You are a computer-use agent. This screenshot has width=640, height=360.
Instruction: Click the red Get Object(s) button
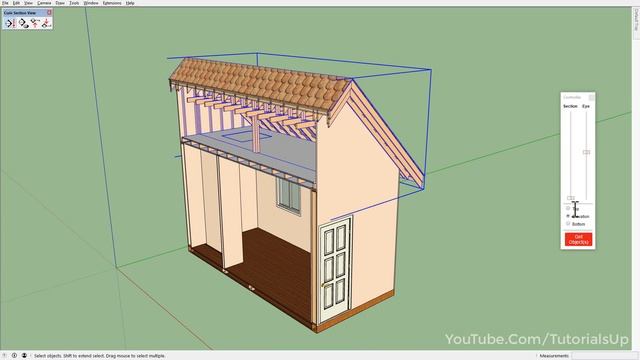(x=578, y=239)
